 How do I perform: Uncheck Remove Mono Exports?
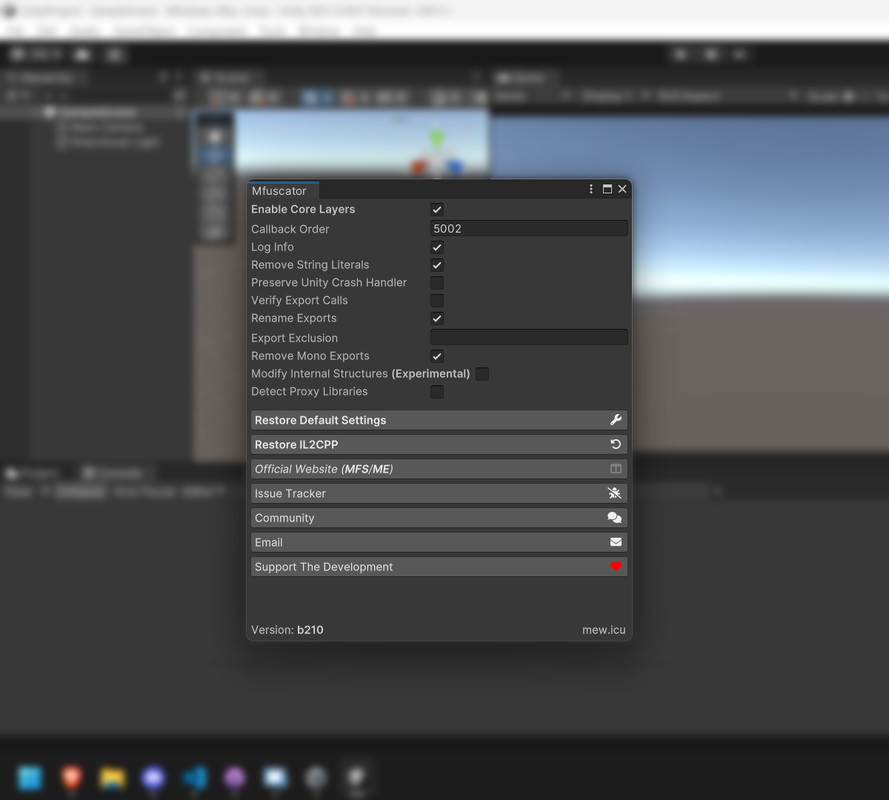437,356
